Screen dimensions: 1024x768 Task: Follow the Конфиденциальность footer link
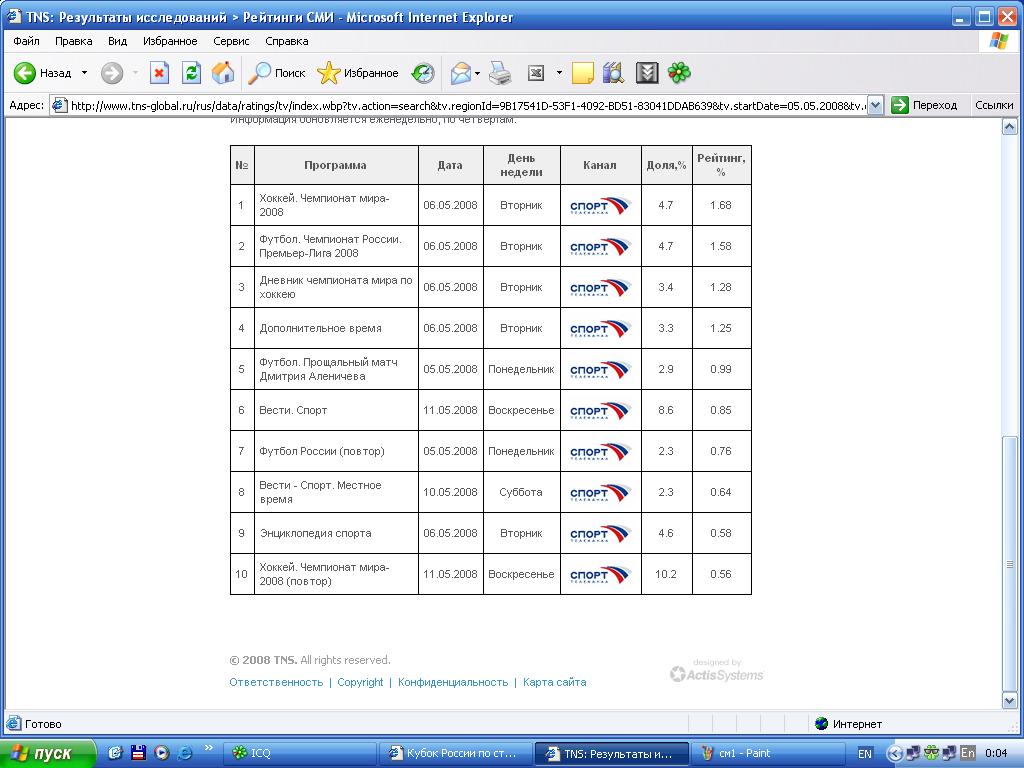453,682
